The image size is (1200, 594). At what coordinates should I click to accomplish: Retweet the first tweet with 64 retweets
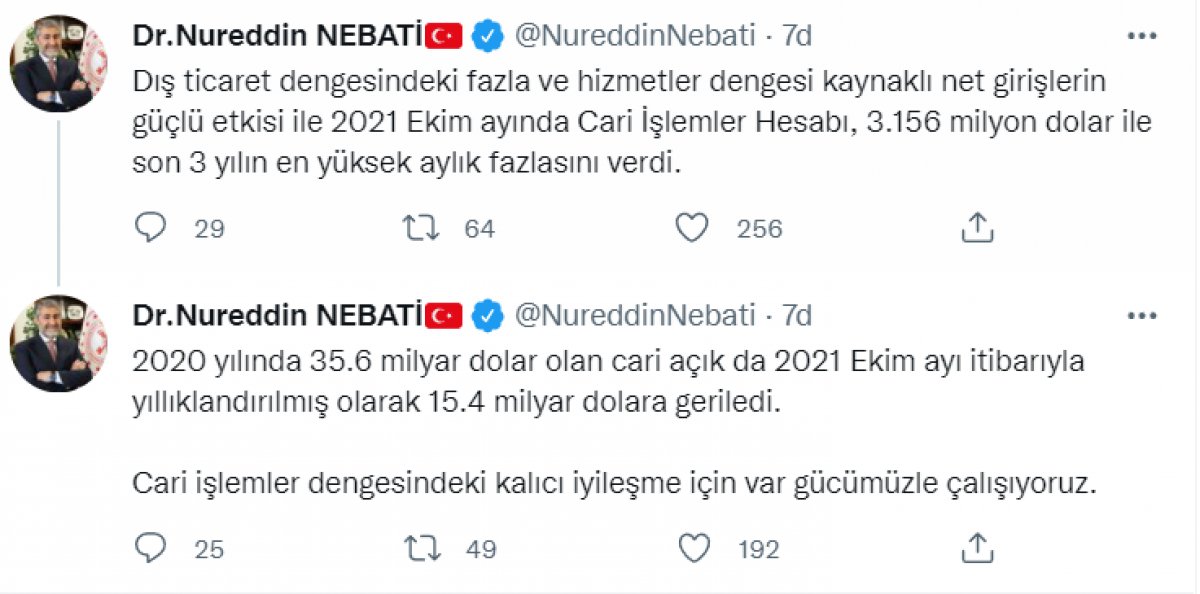pyautogui.click(x=420, y=229)
